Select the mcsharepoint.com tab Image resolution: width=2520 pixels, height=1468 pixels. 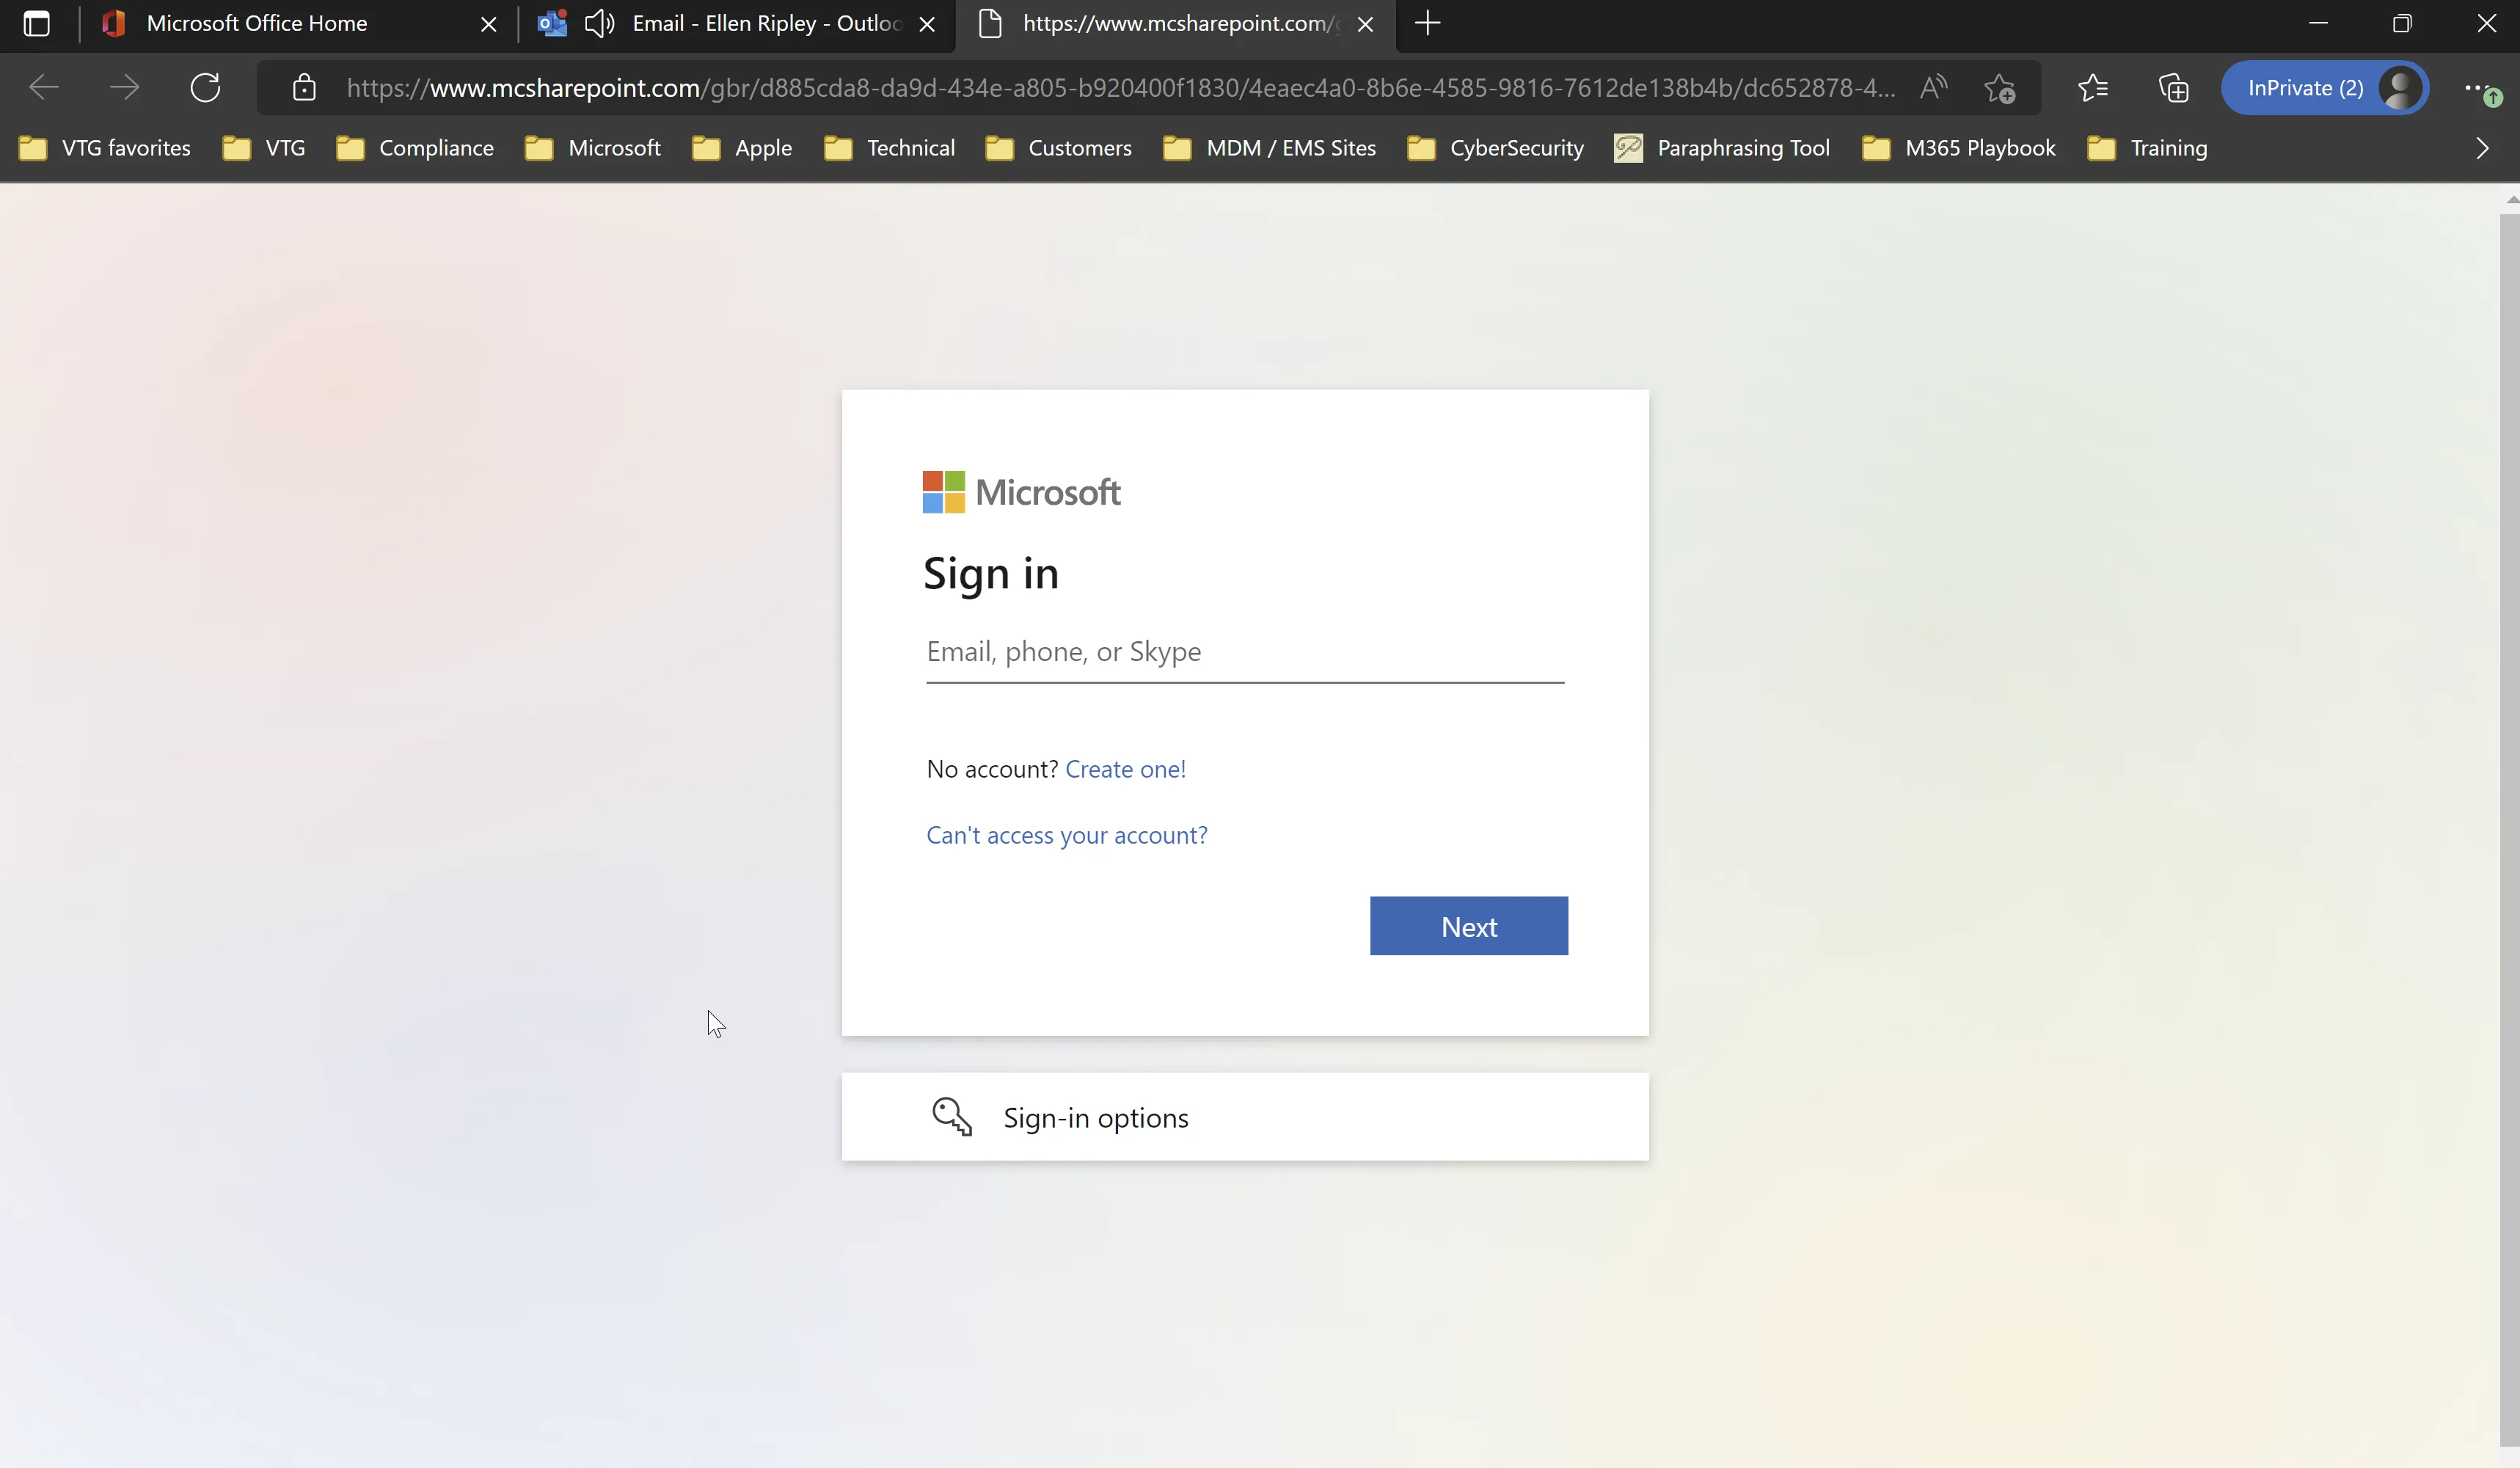click(1176, 24)
